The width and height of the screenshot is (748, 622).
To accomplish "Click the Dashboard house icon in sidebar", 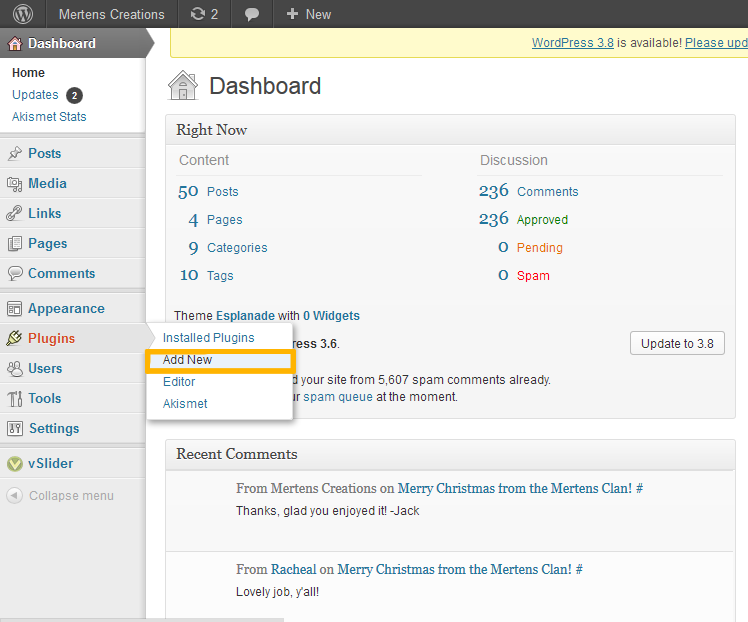I will coord(15,43).
